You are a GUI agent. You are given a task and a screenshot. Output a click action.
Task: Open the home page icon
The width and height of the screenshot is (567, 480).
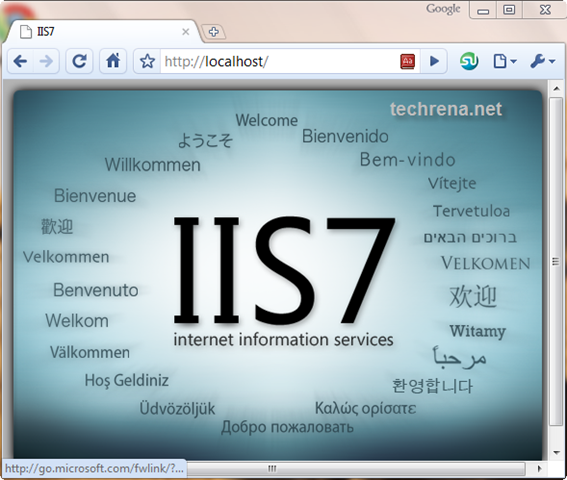coord(113,61)
